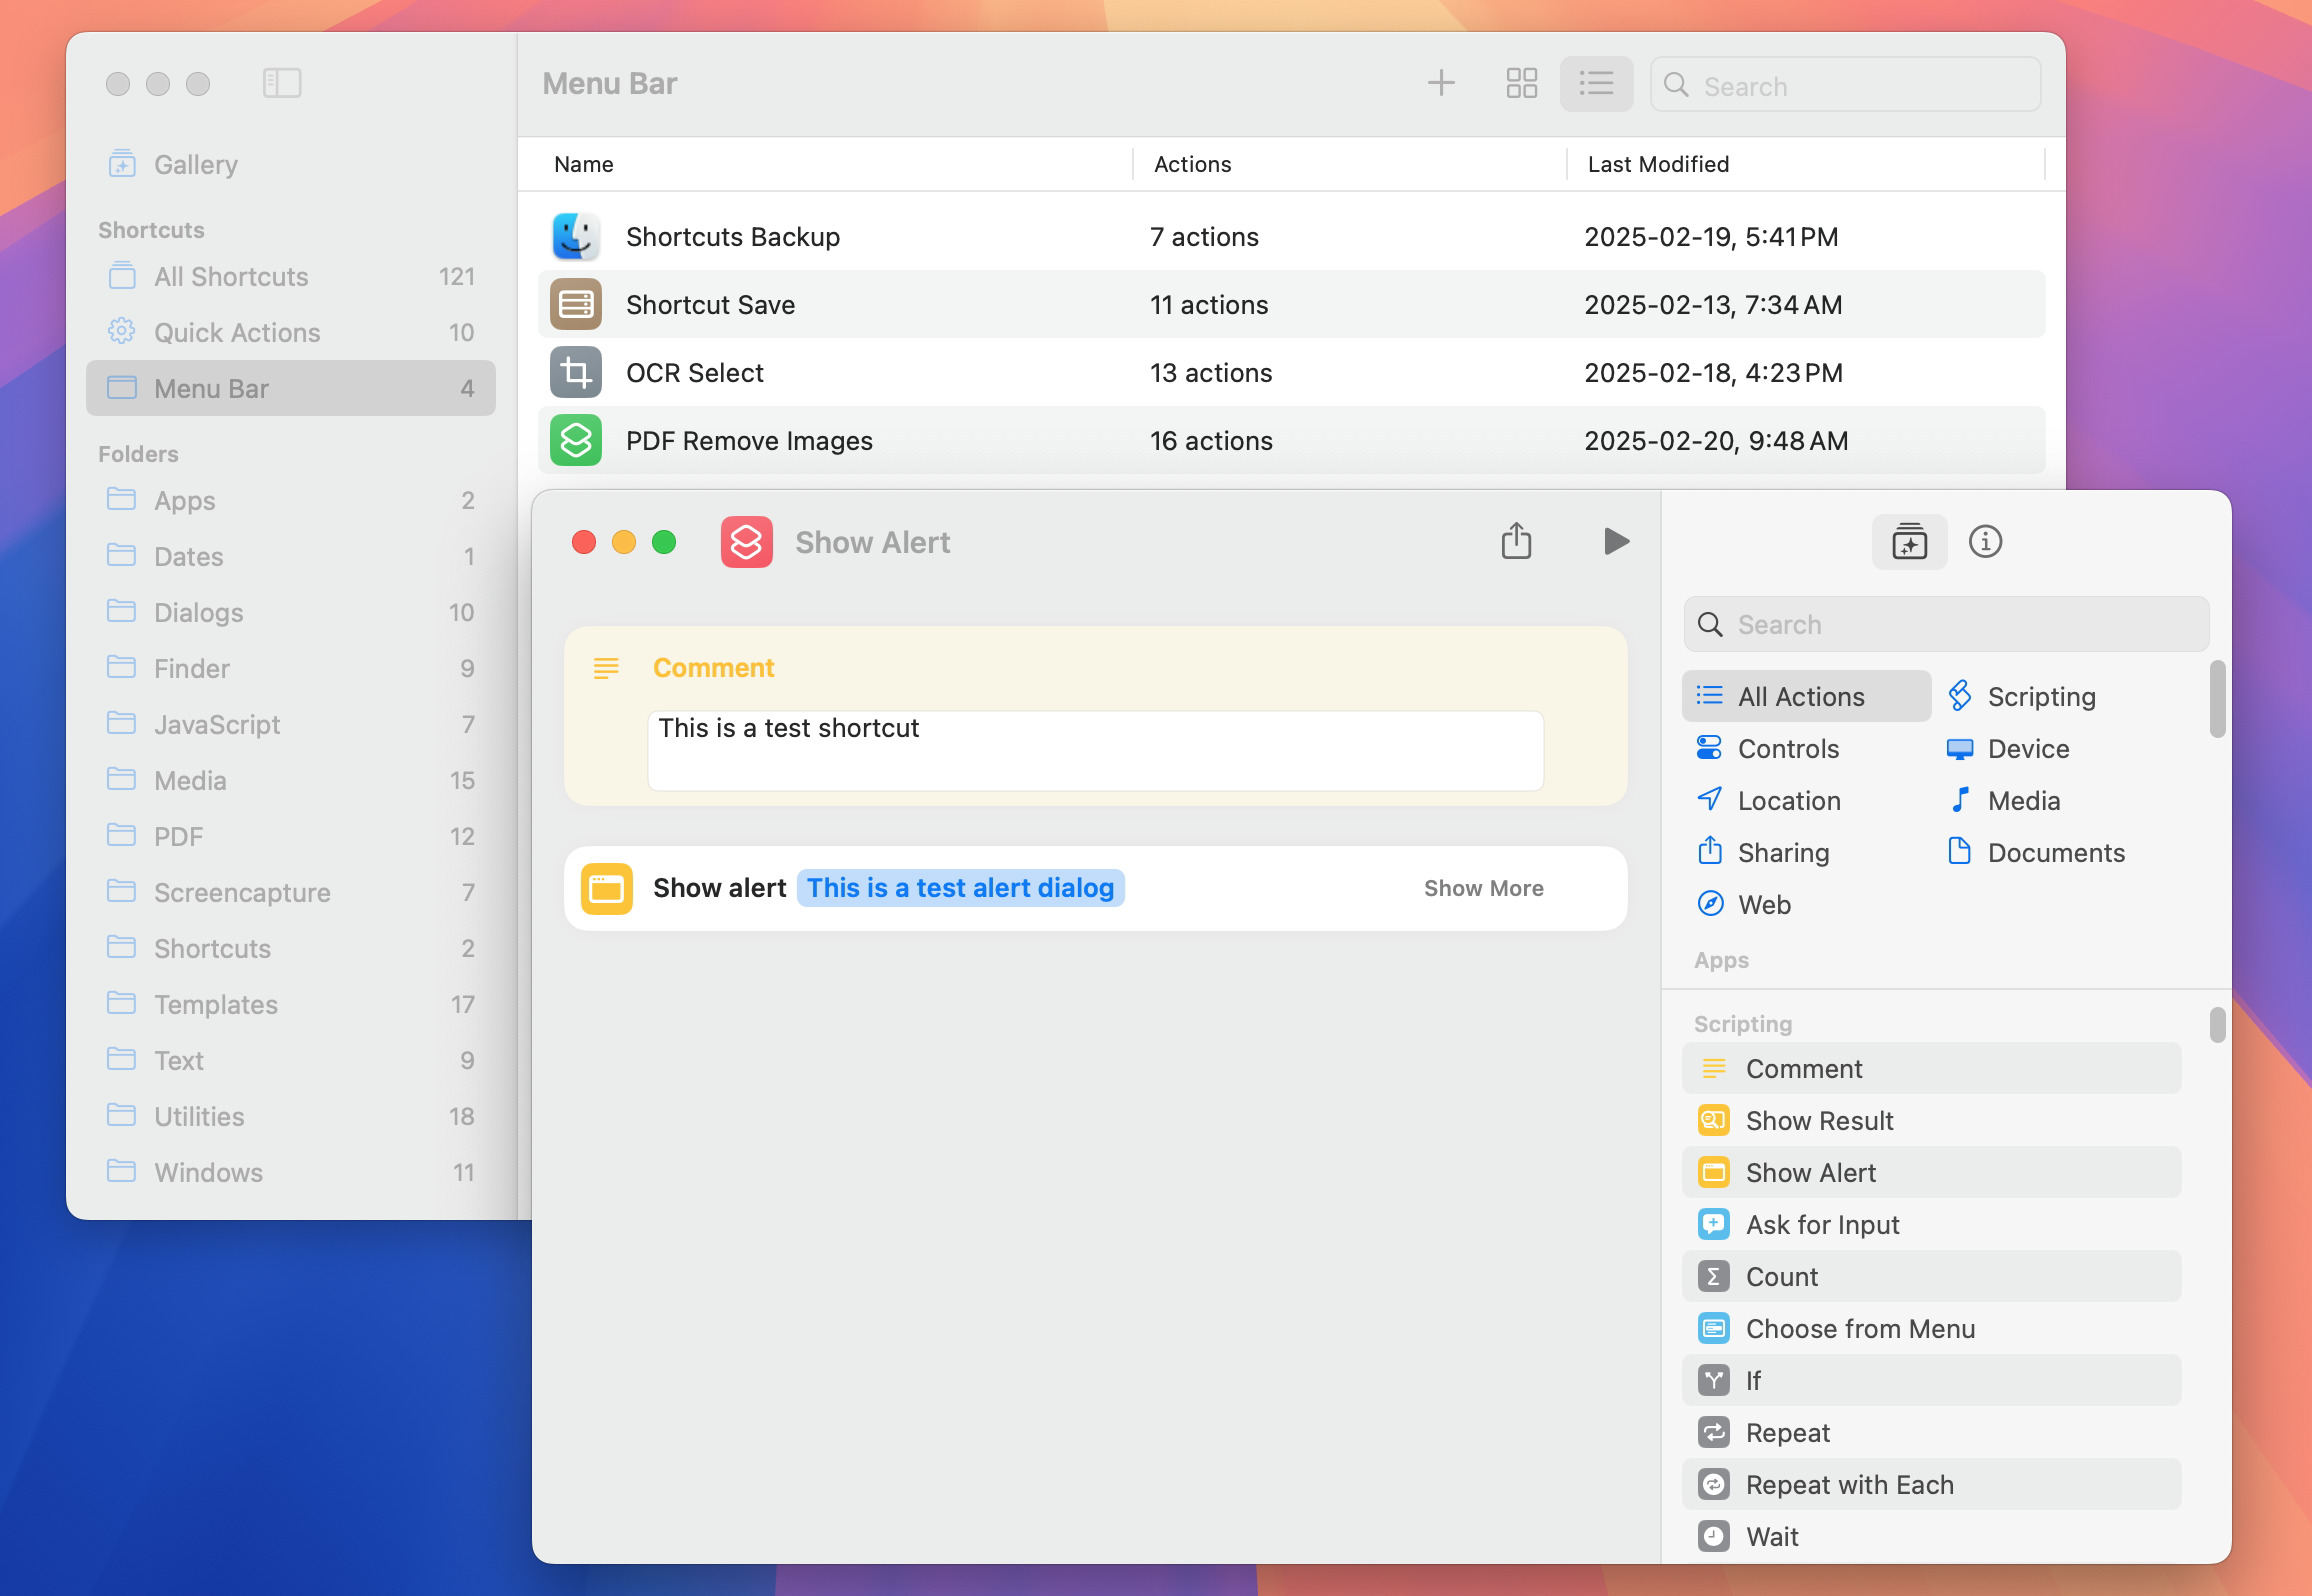Add the Ask for Input action
The image size is (2312, 1596).
(x=1931, y=1224)
